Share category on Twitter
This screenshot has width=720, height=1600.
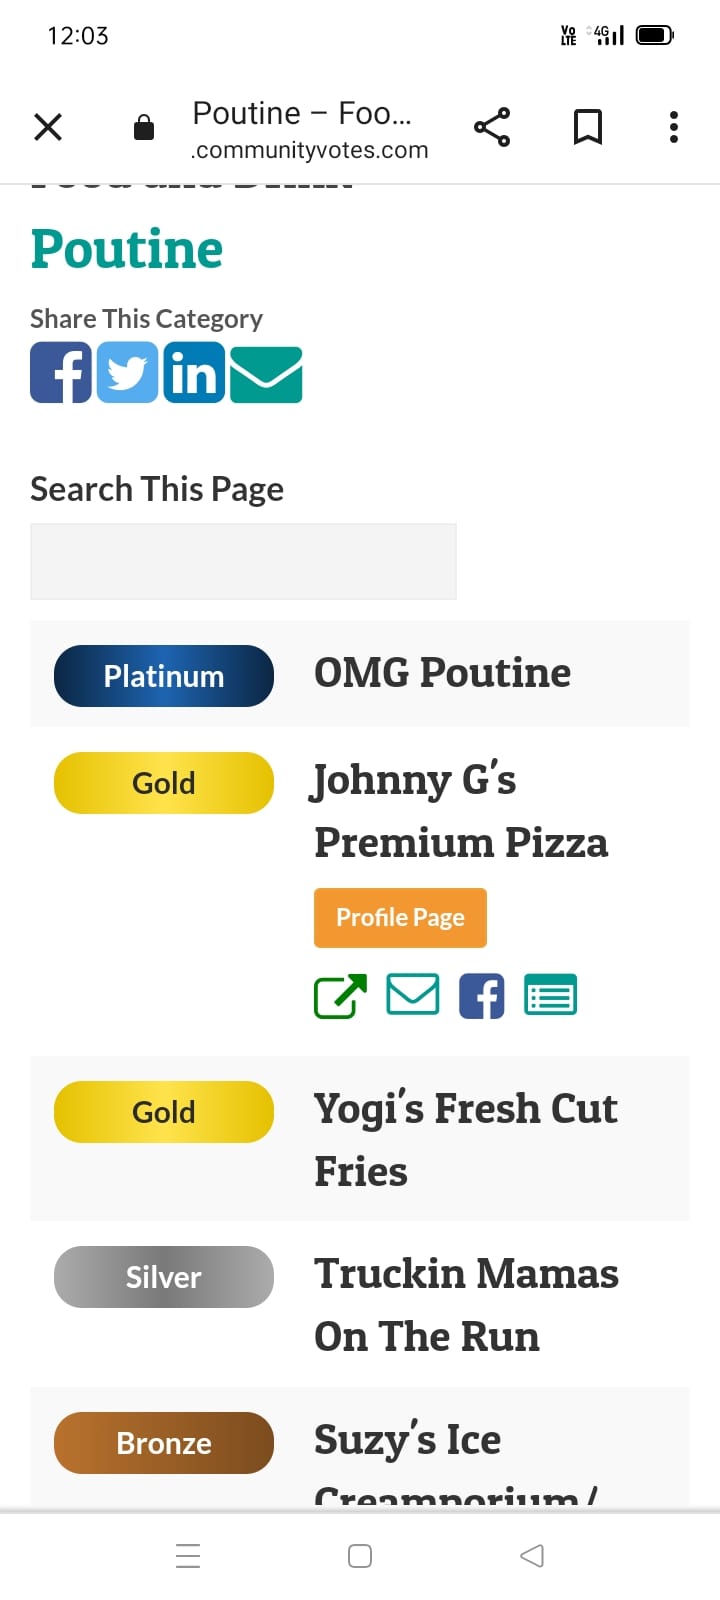pos(127,372)
